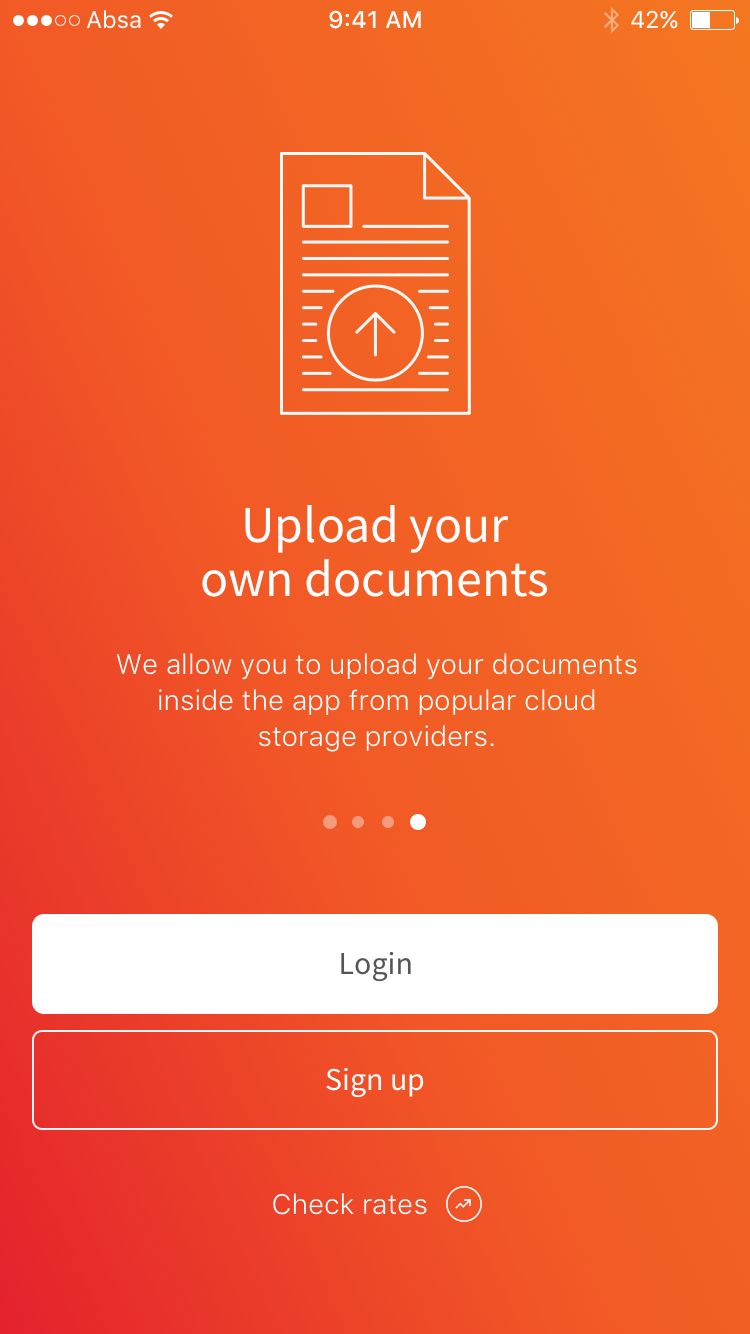The width and height of the screenshot is (750, 1334).
Task: Select the fourth active page dot
Action: click(x=418, y=822)
